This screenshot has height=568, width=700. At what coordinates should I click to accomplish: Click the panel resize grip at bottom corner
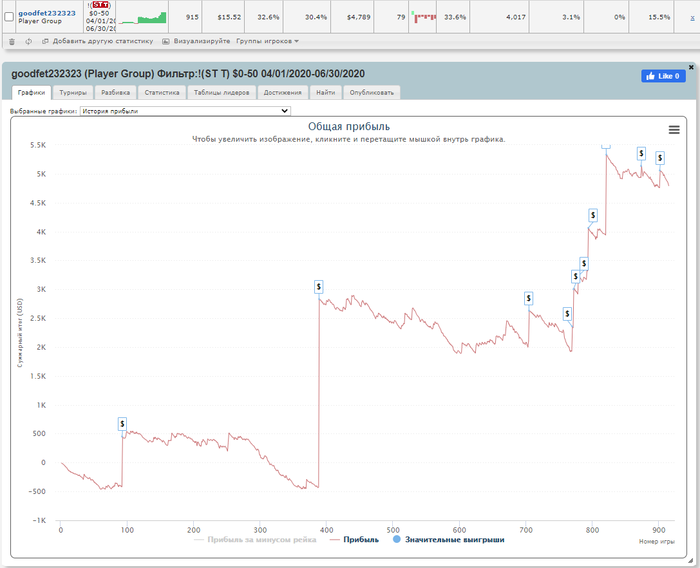(x=691, y=561)
